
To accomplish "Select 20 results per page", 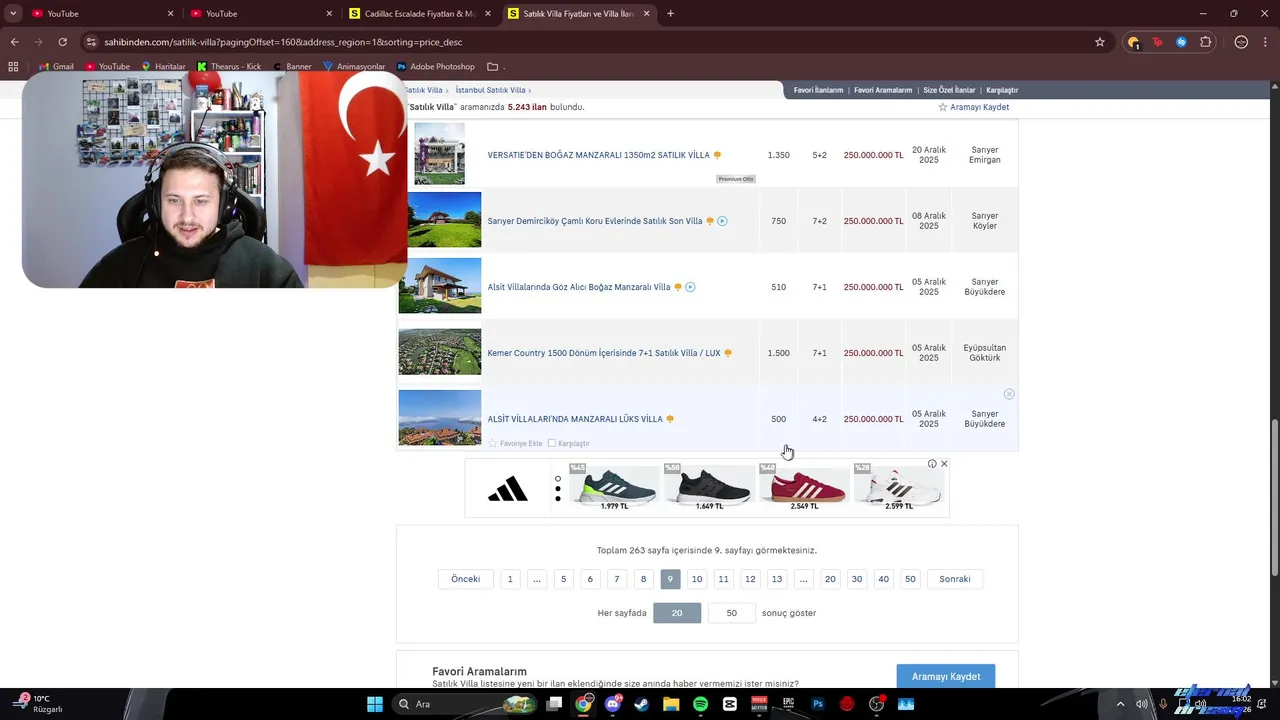I will coord(677,613).
